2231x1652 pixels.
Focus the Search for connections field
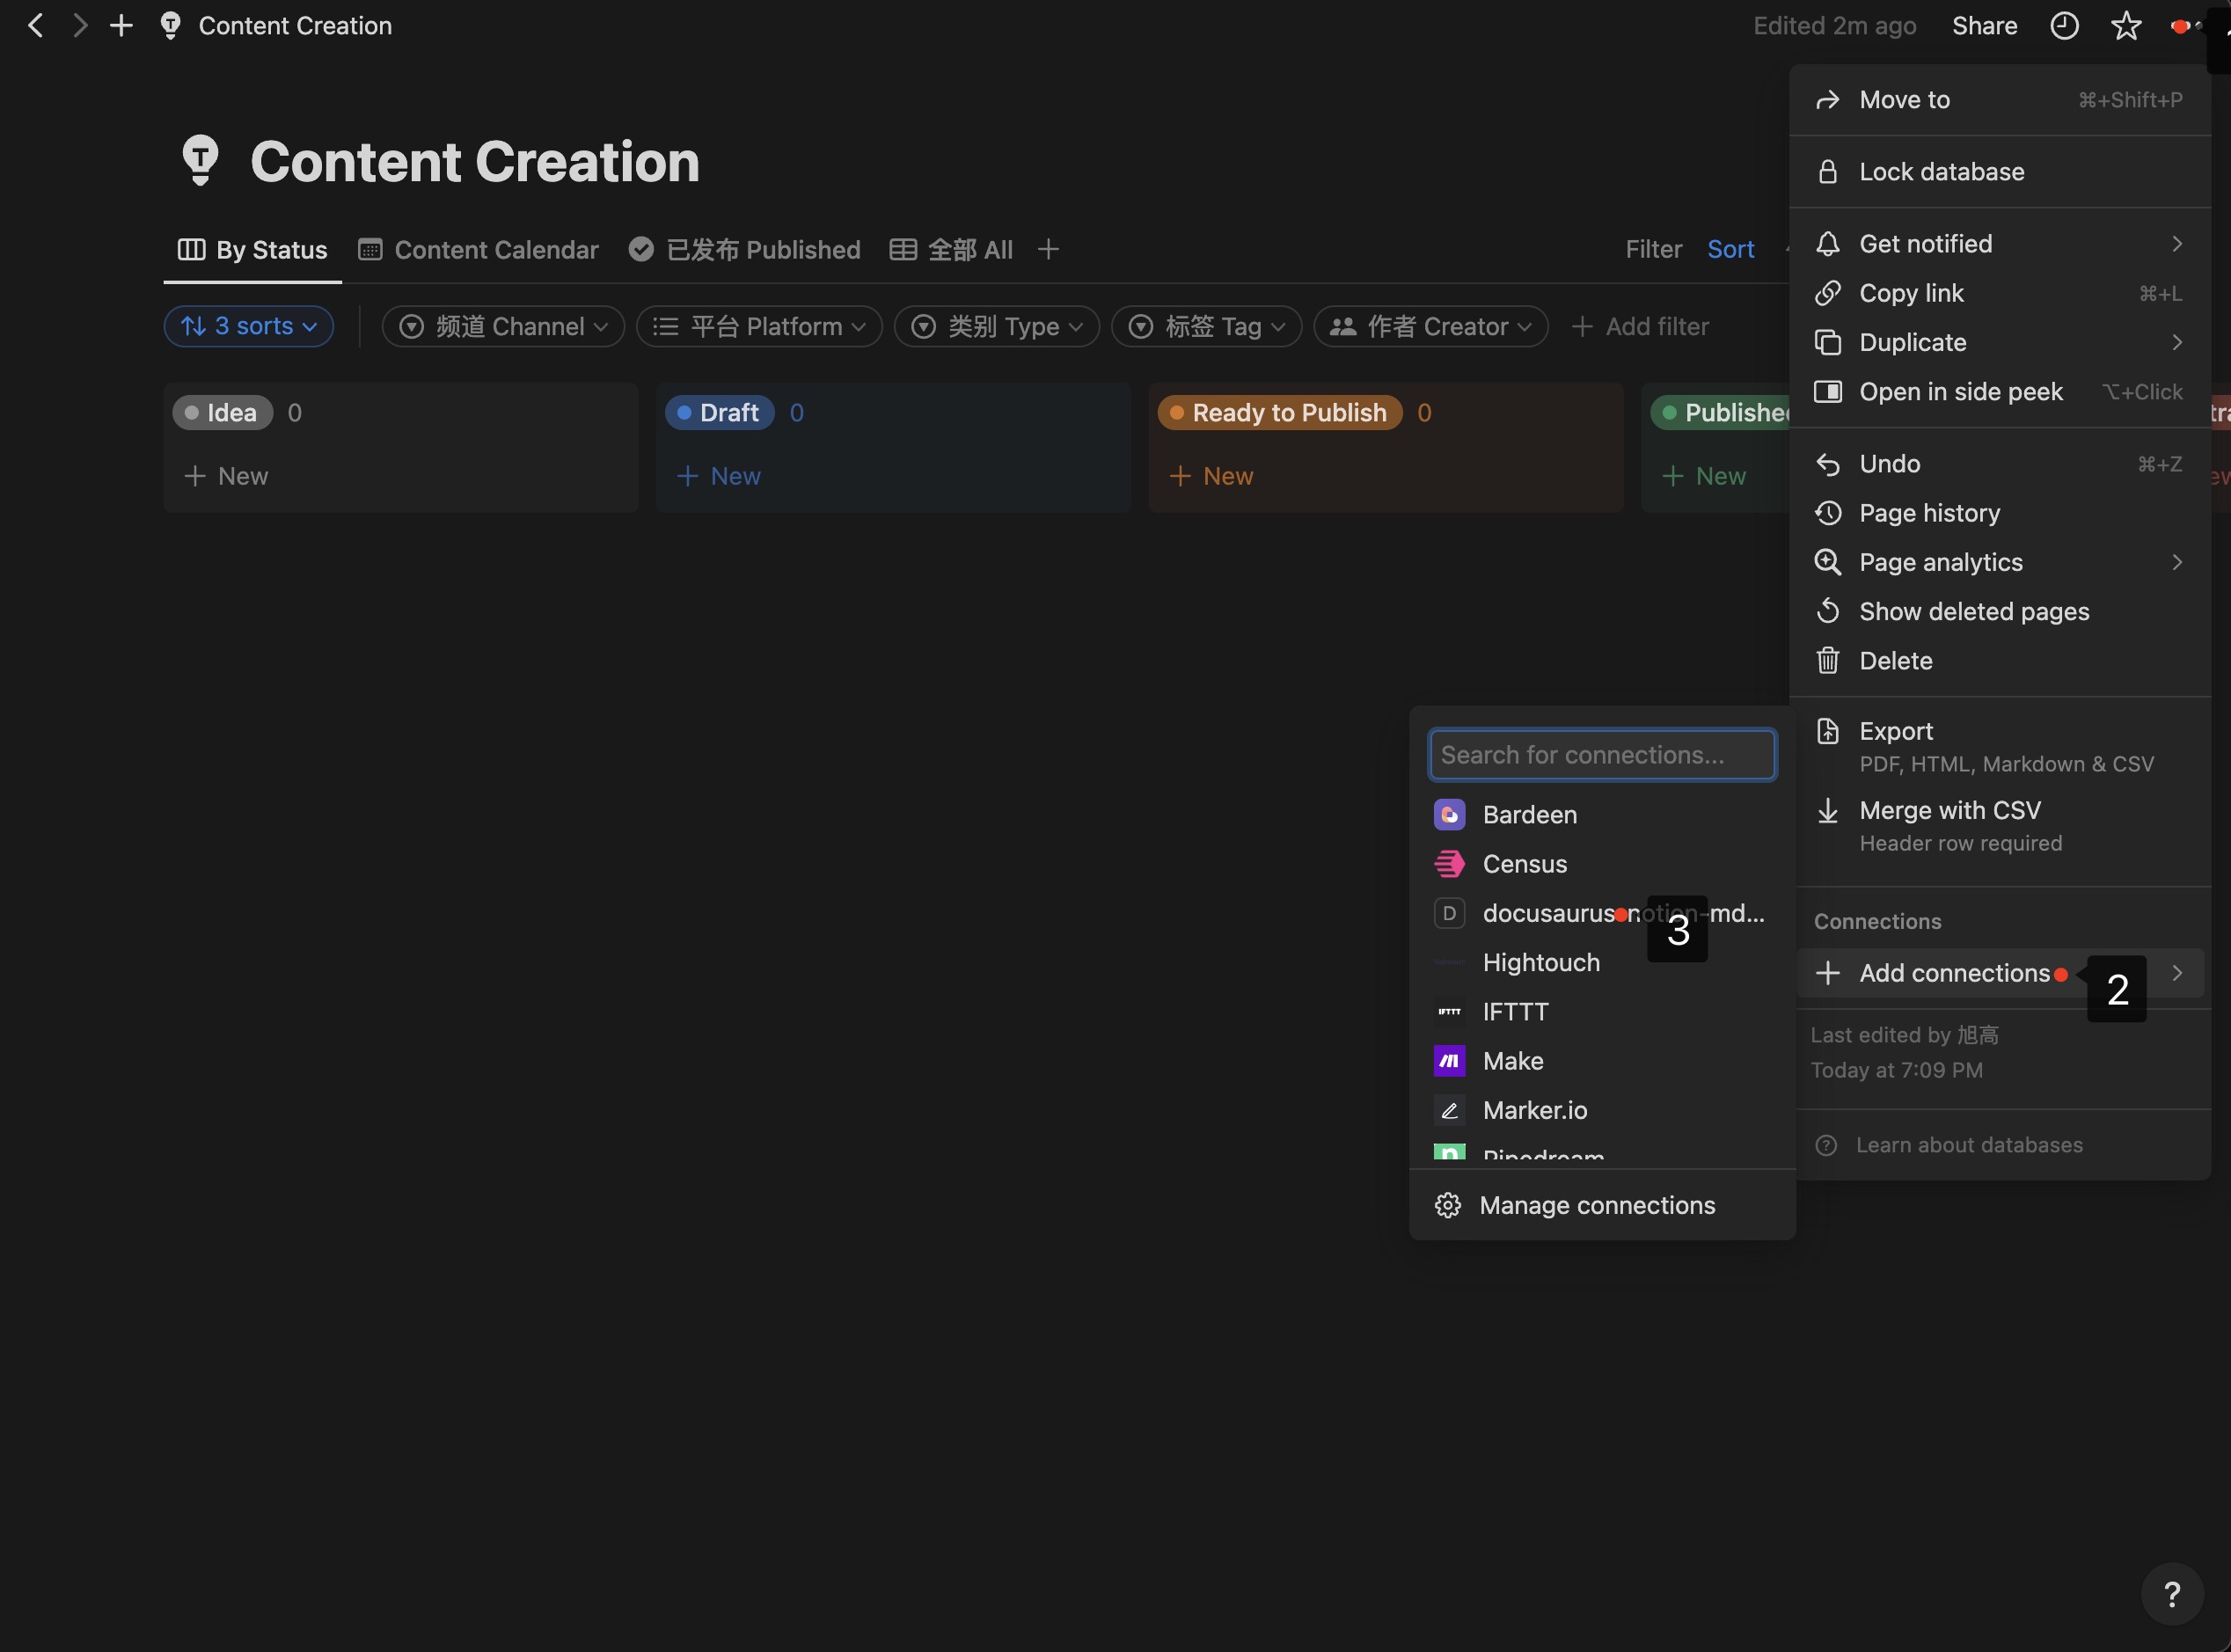click(1602, 755)
